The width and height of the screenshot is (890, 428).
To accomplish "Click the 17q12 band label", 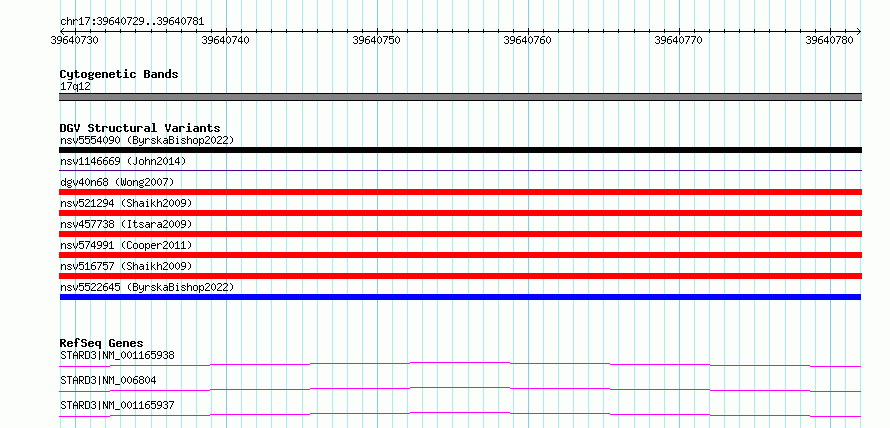I will click(x=75, y=87).
